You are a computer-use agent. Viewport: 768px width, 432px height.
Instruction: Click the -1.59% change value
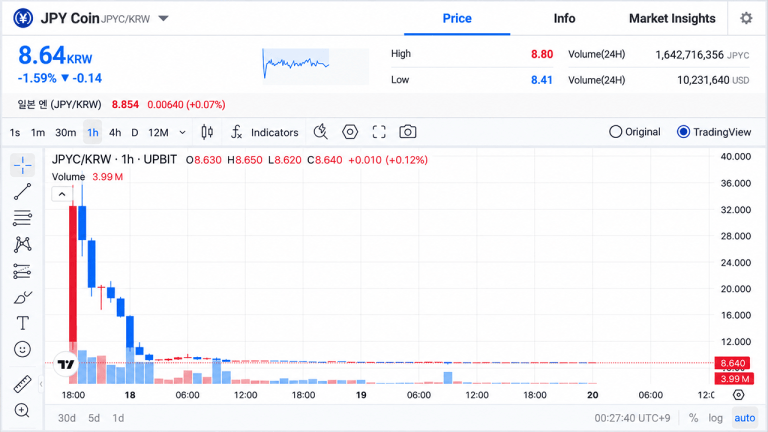pos(37,78)
